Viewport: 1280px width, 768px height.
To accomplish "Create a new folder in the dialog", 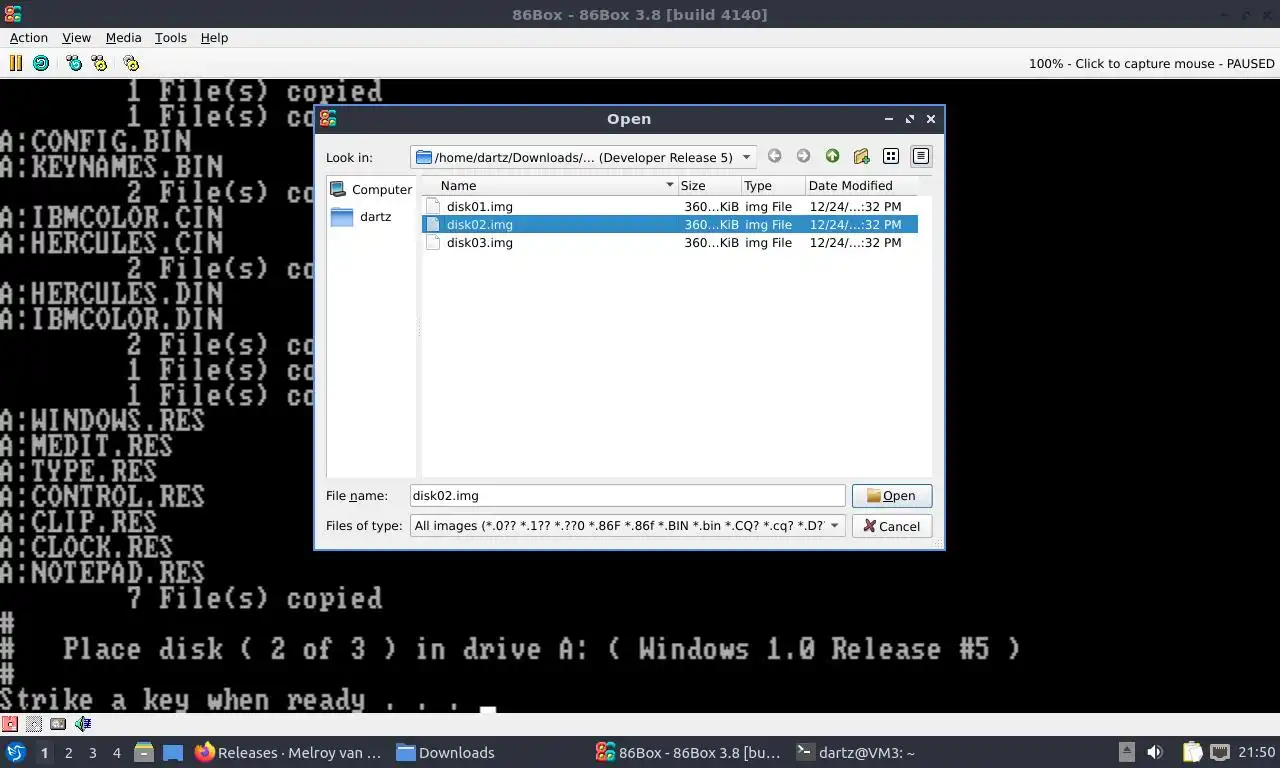I will pyautogui.click(x=861, y=156).
